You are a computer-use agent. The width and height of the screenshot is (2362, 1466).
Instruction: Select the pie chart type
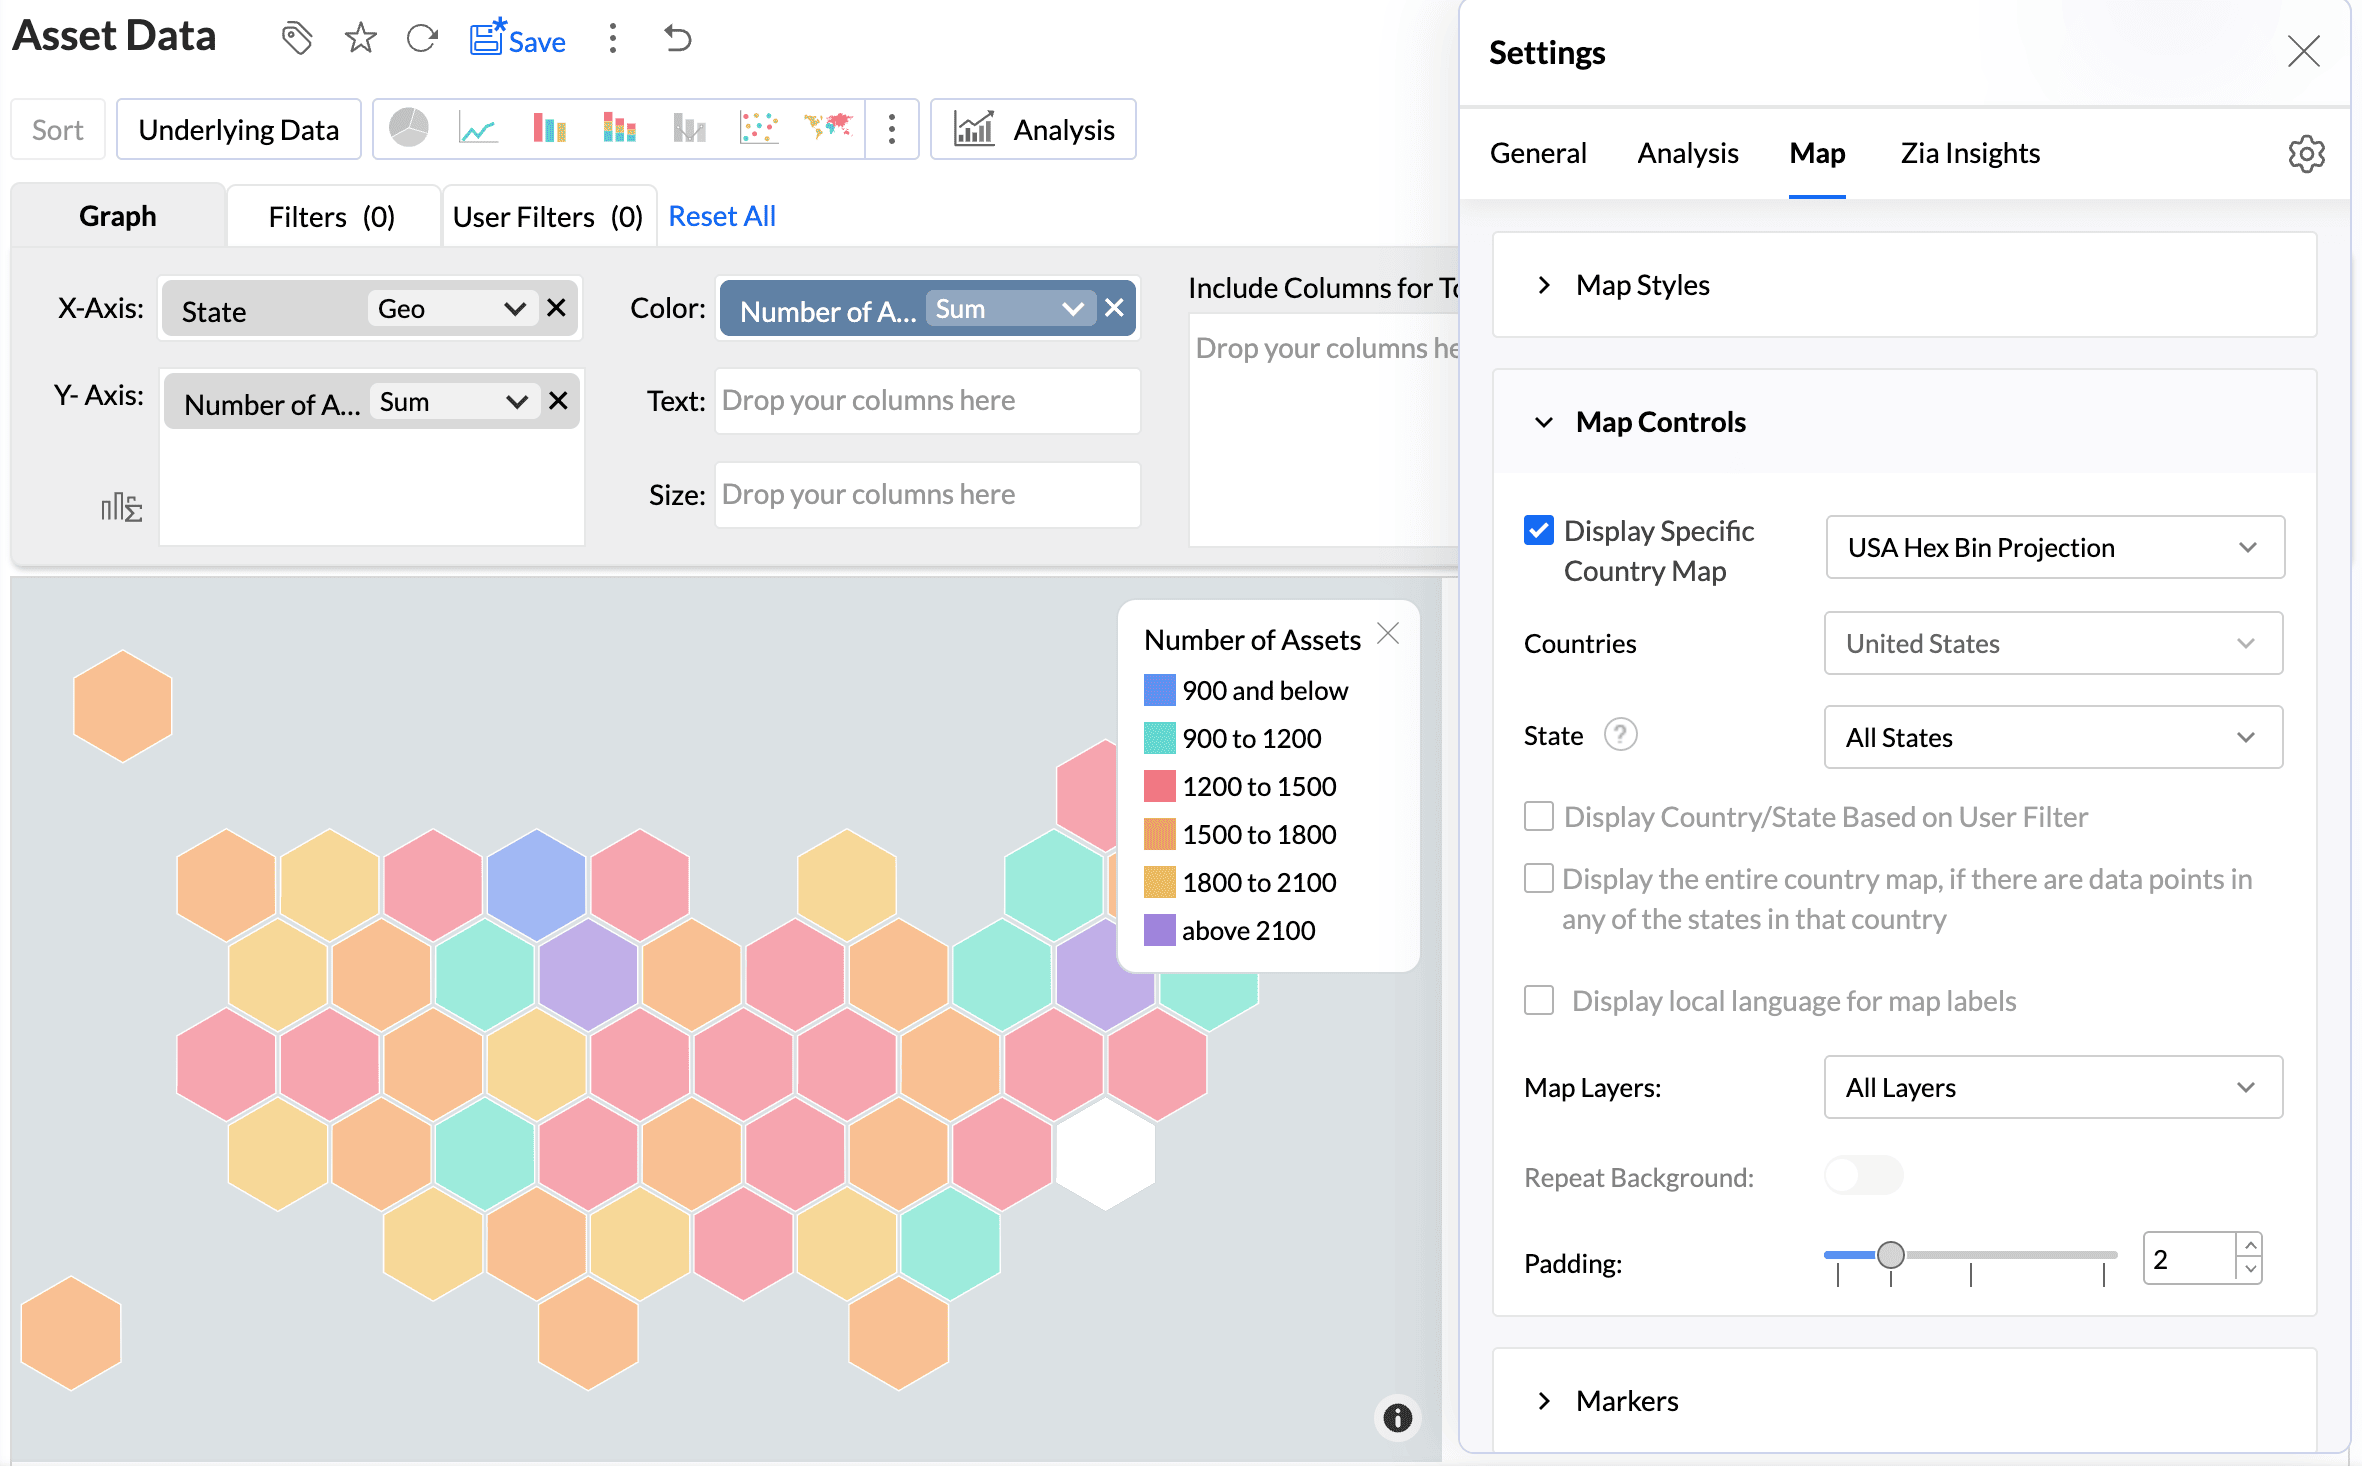pyautogui.click(x=409, y=128)
